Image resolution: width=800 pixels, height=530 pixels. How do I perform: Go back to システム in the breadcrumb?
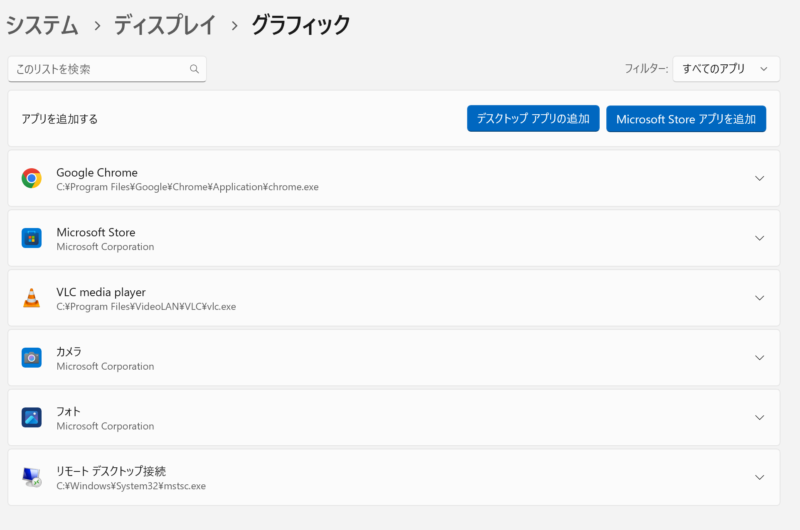pyautogui.click(x=42, y=25)
